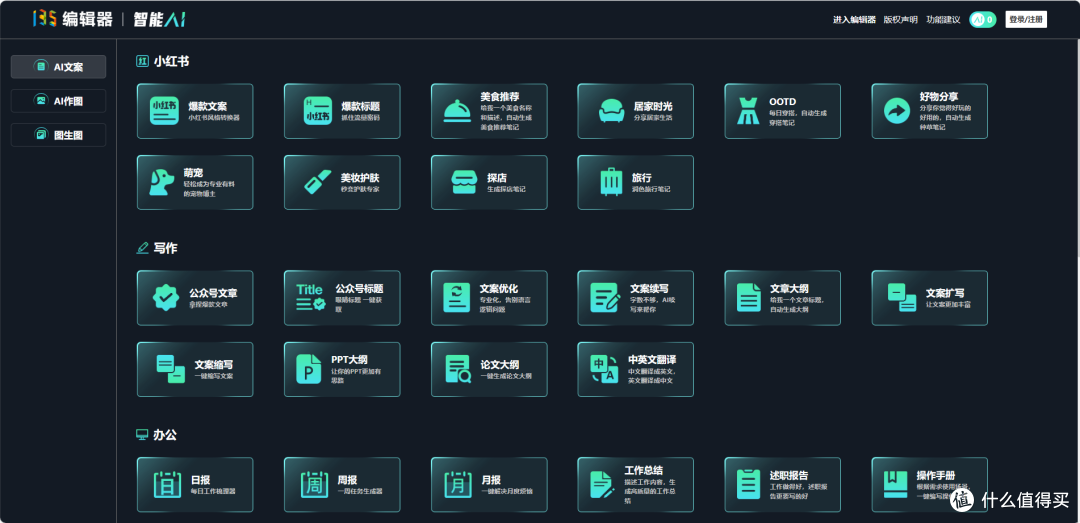Click the 公众号文章 verified badge icon
Viewport: 1080px width, 523px height.
(x=166, y=297)
